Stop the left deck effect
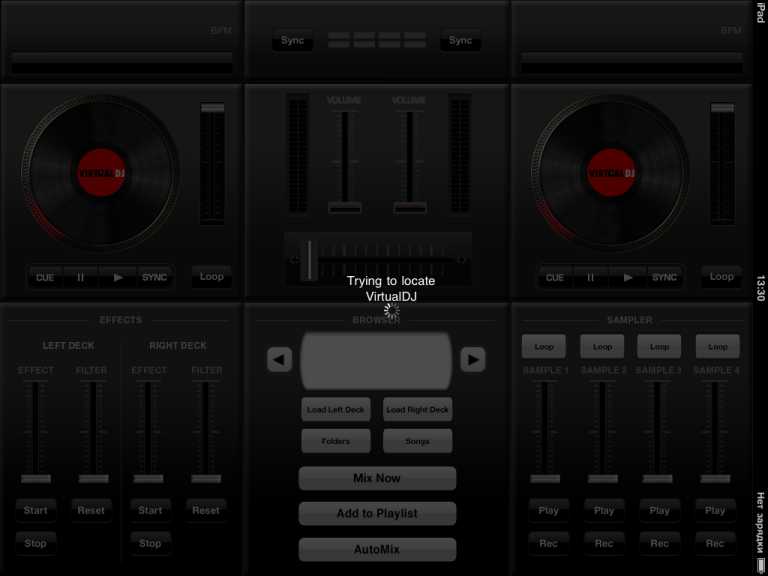 click(x=36, y=543)
